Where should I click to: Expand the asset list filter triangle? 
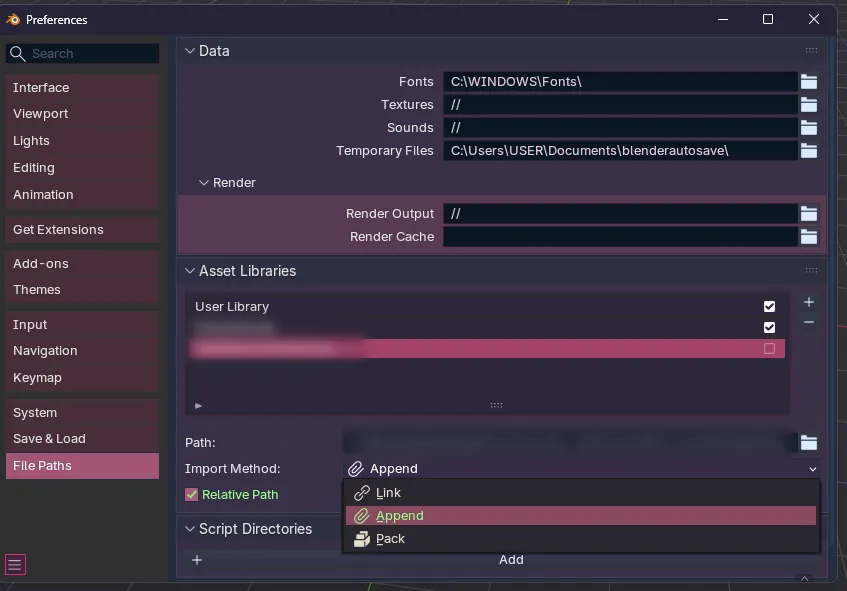198,406
